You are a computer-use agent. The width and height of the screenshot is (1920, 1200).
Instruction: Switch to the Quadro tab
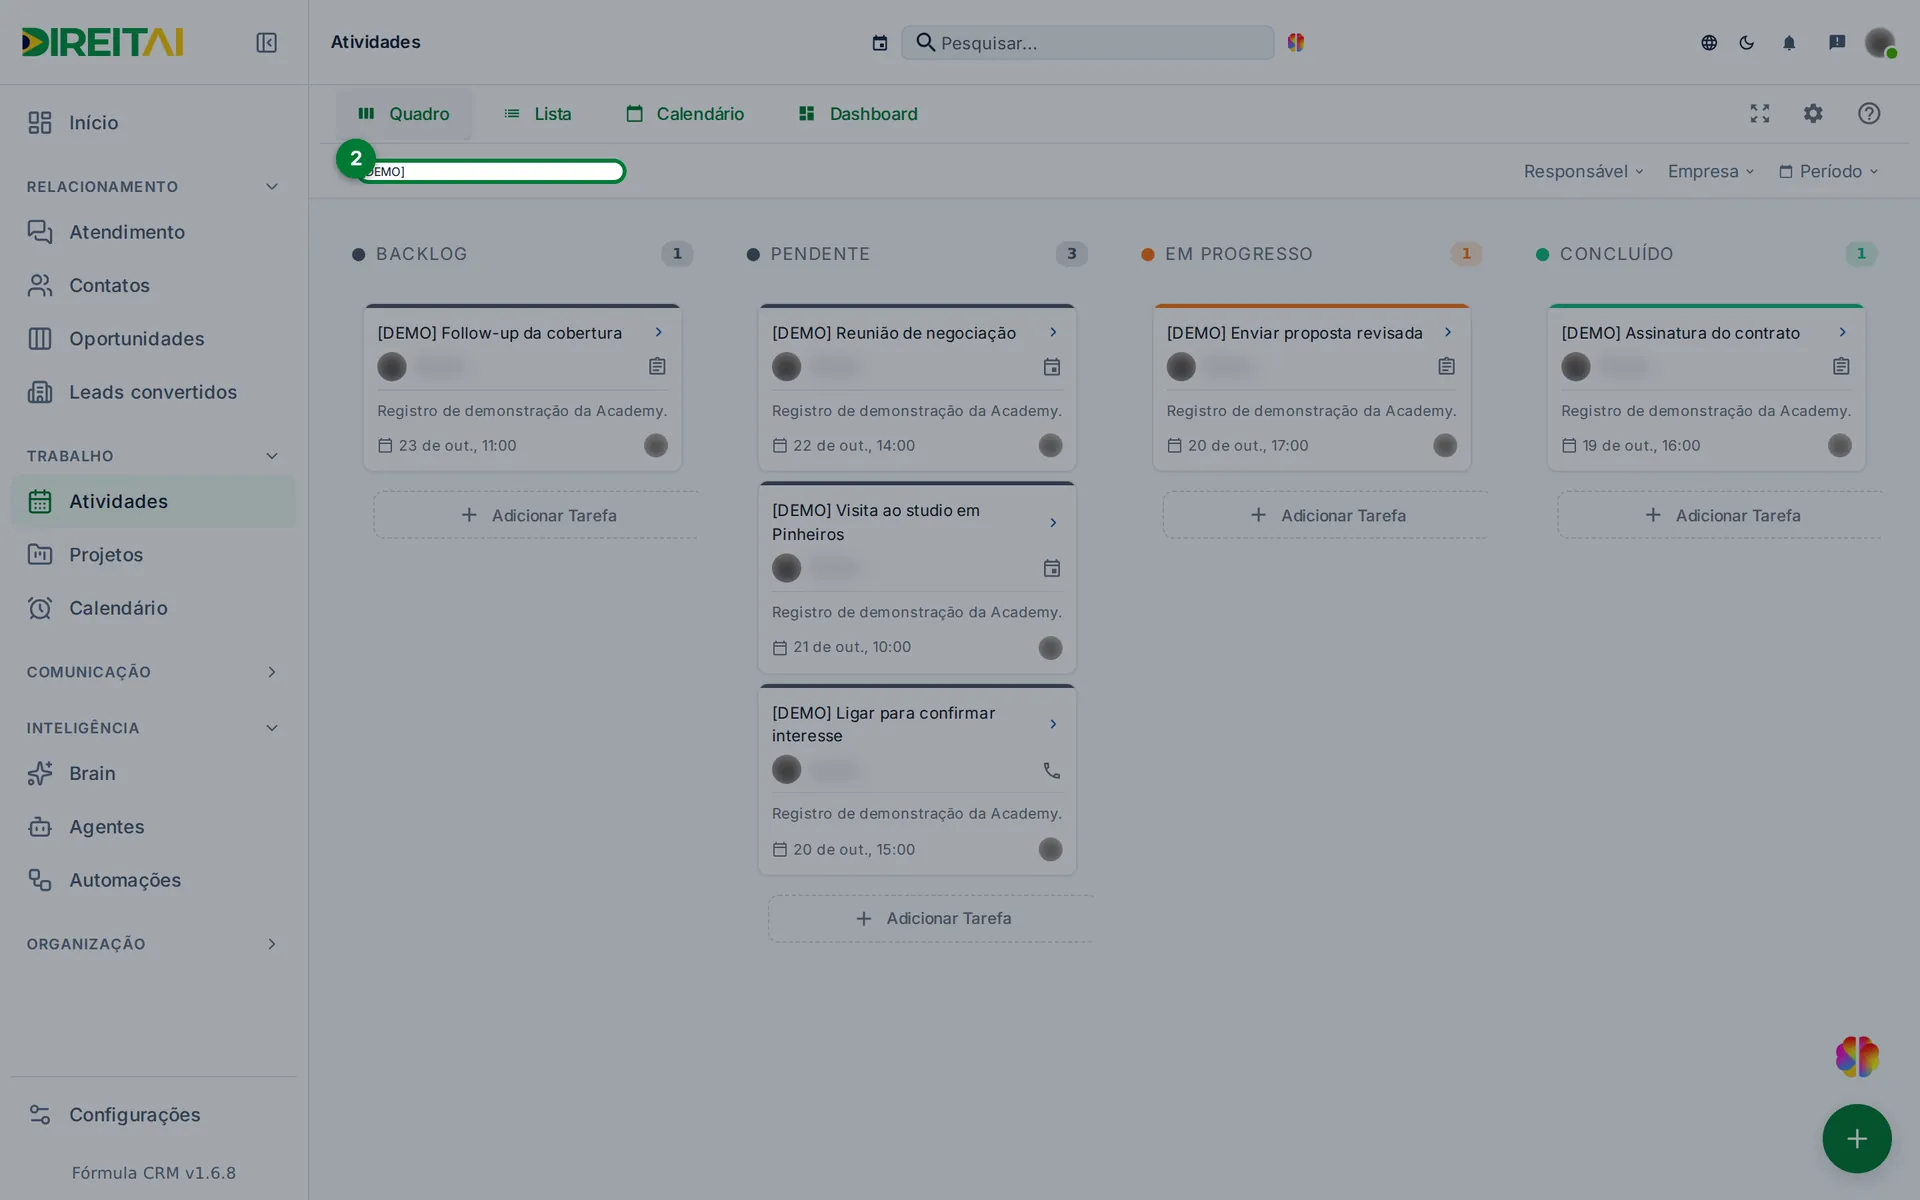[x=404, y=113]
